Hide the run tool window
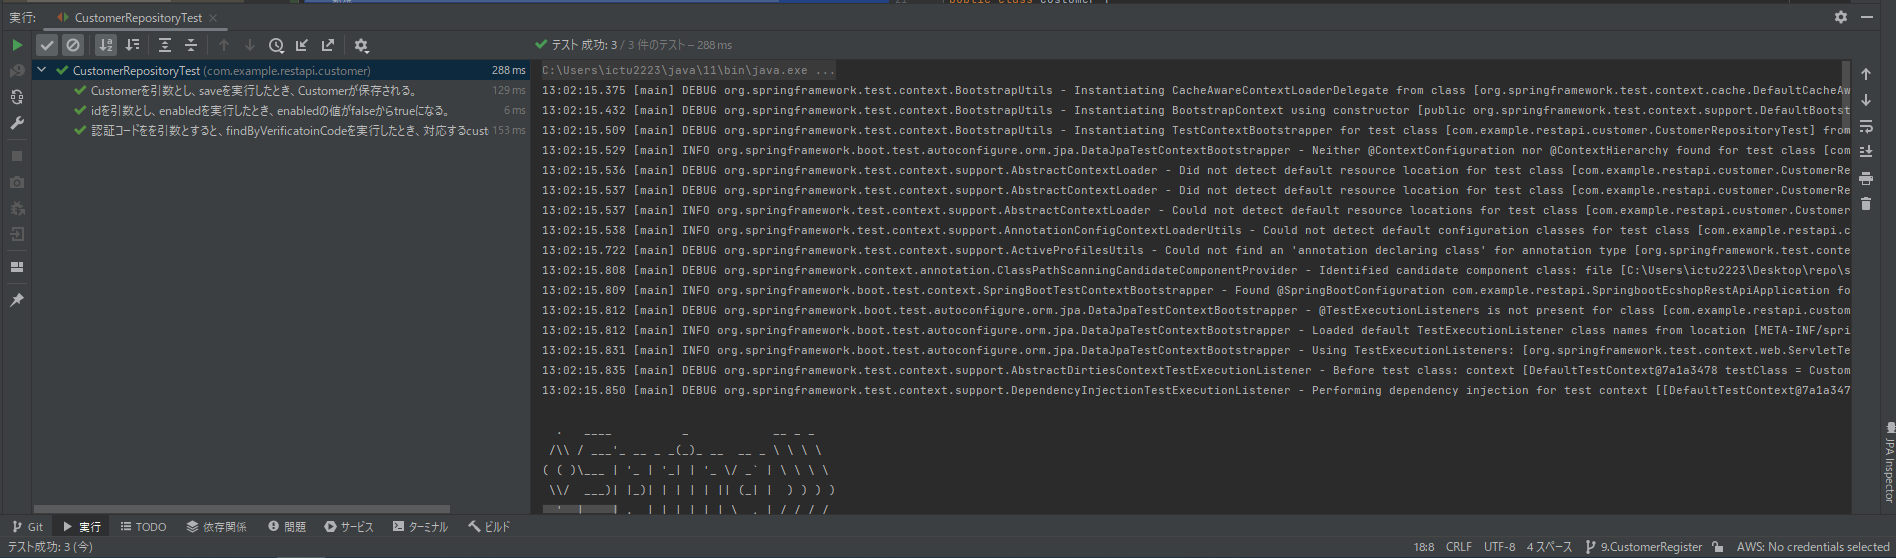Viewport: 1896px width, 558px height. tap(1867, 17)
